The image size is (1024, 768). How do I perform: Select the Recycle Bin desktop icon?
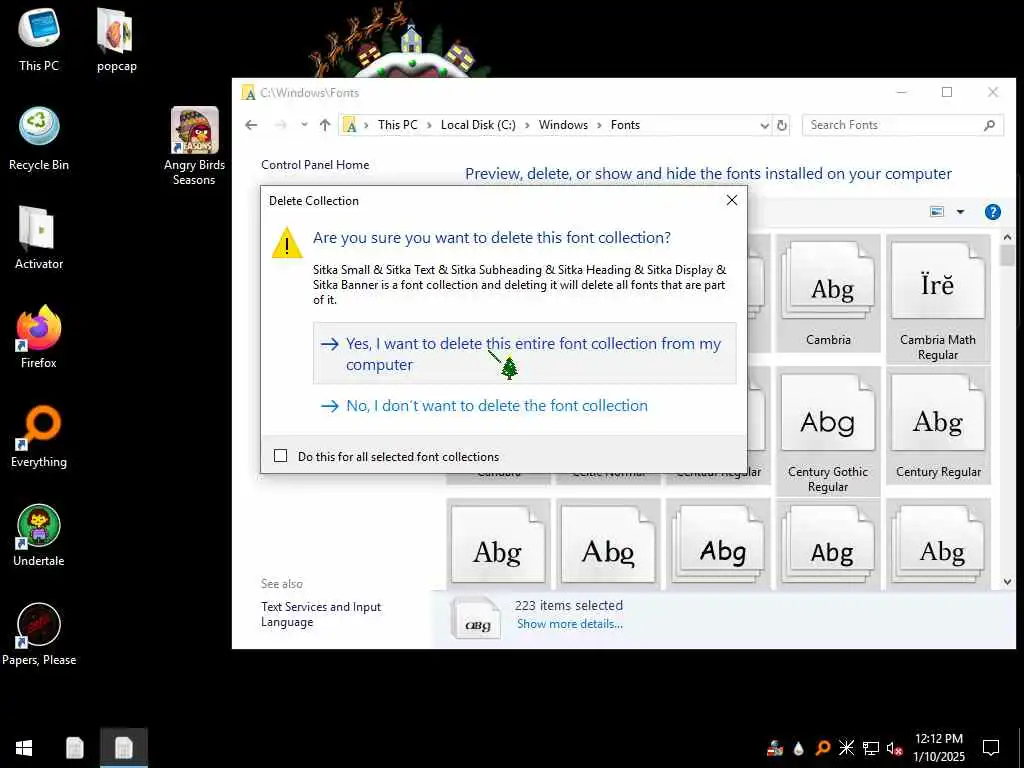tap(39, 138)
